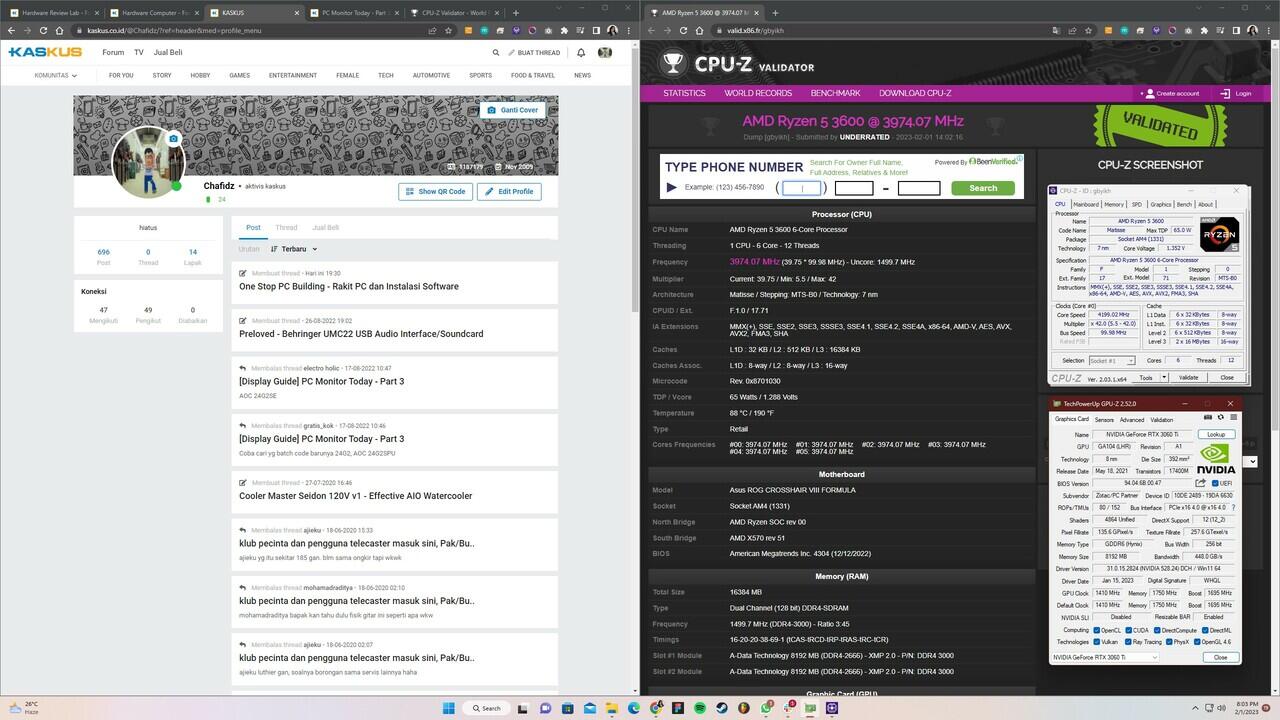Click the Login link on CPU-Z Validator
Image resolution: width=1280 pixels, height=720 pixels.
[x=1236, y=93]
